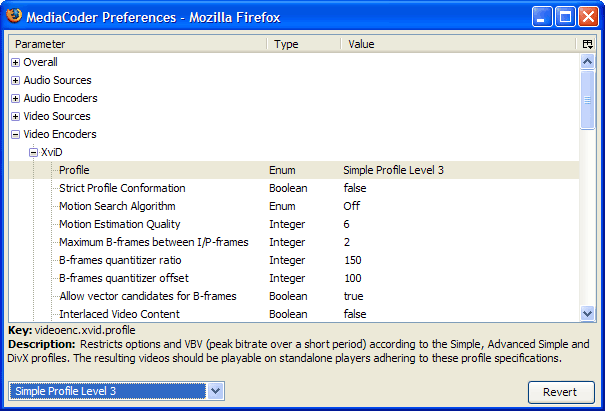Click the Audio Encoders label
The image size is (605, 411).
coord(61,98)
